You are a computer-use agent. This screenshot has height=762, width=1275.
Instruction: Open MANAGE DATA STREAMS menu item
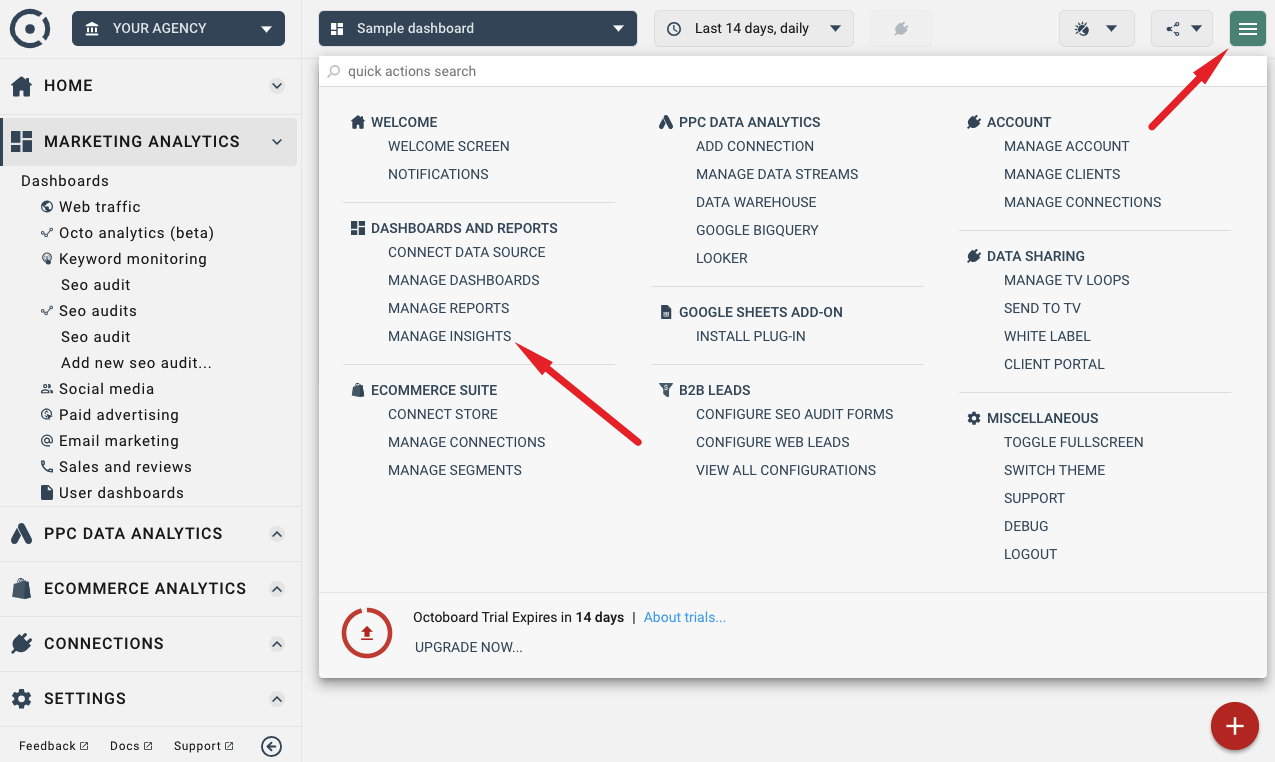777,174
